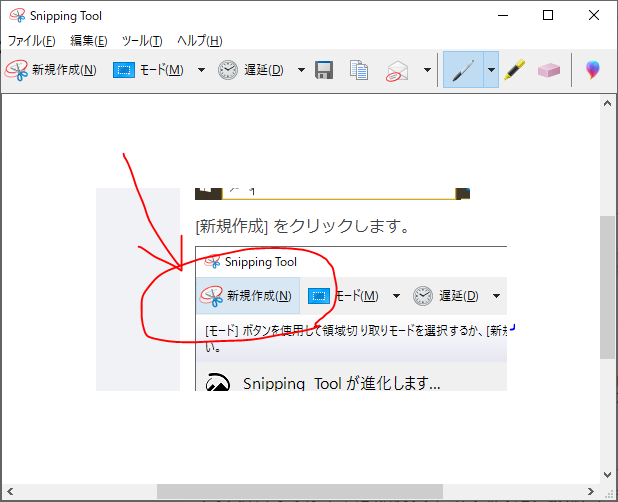The width and height of the screenshot is (618, 502).
Task: Click the text [新規作成] をクリックします。 in the snip
Action: click(302, 226)
